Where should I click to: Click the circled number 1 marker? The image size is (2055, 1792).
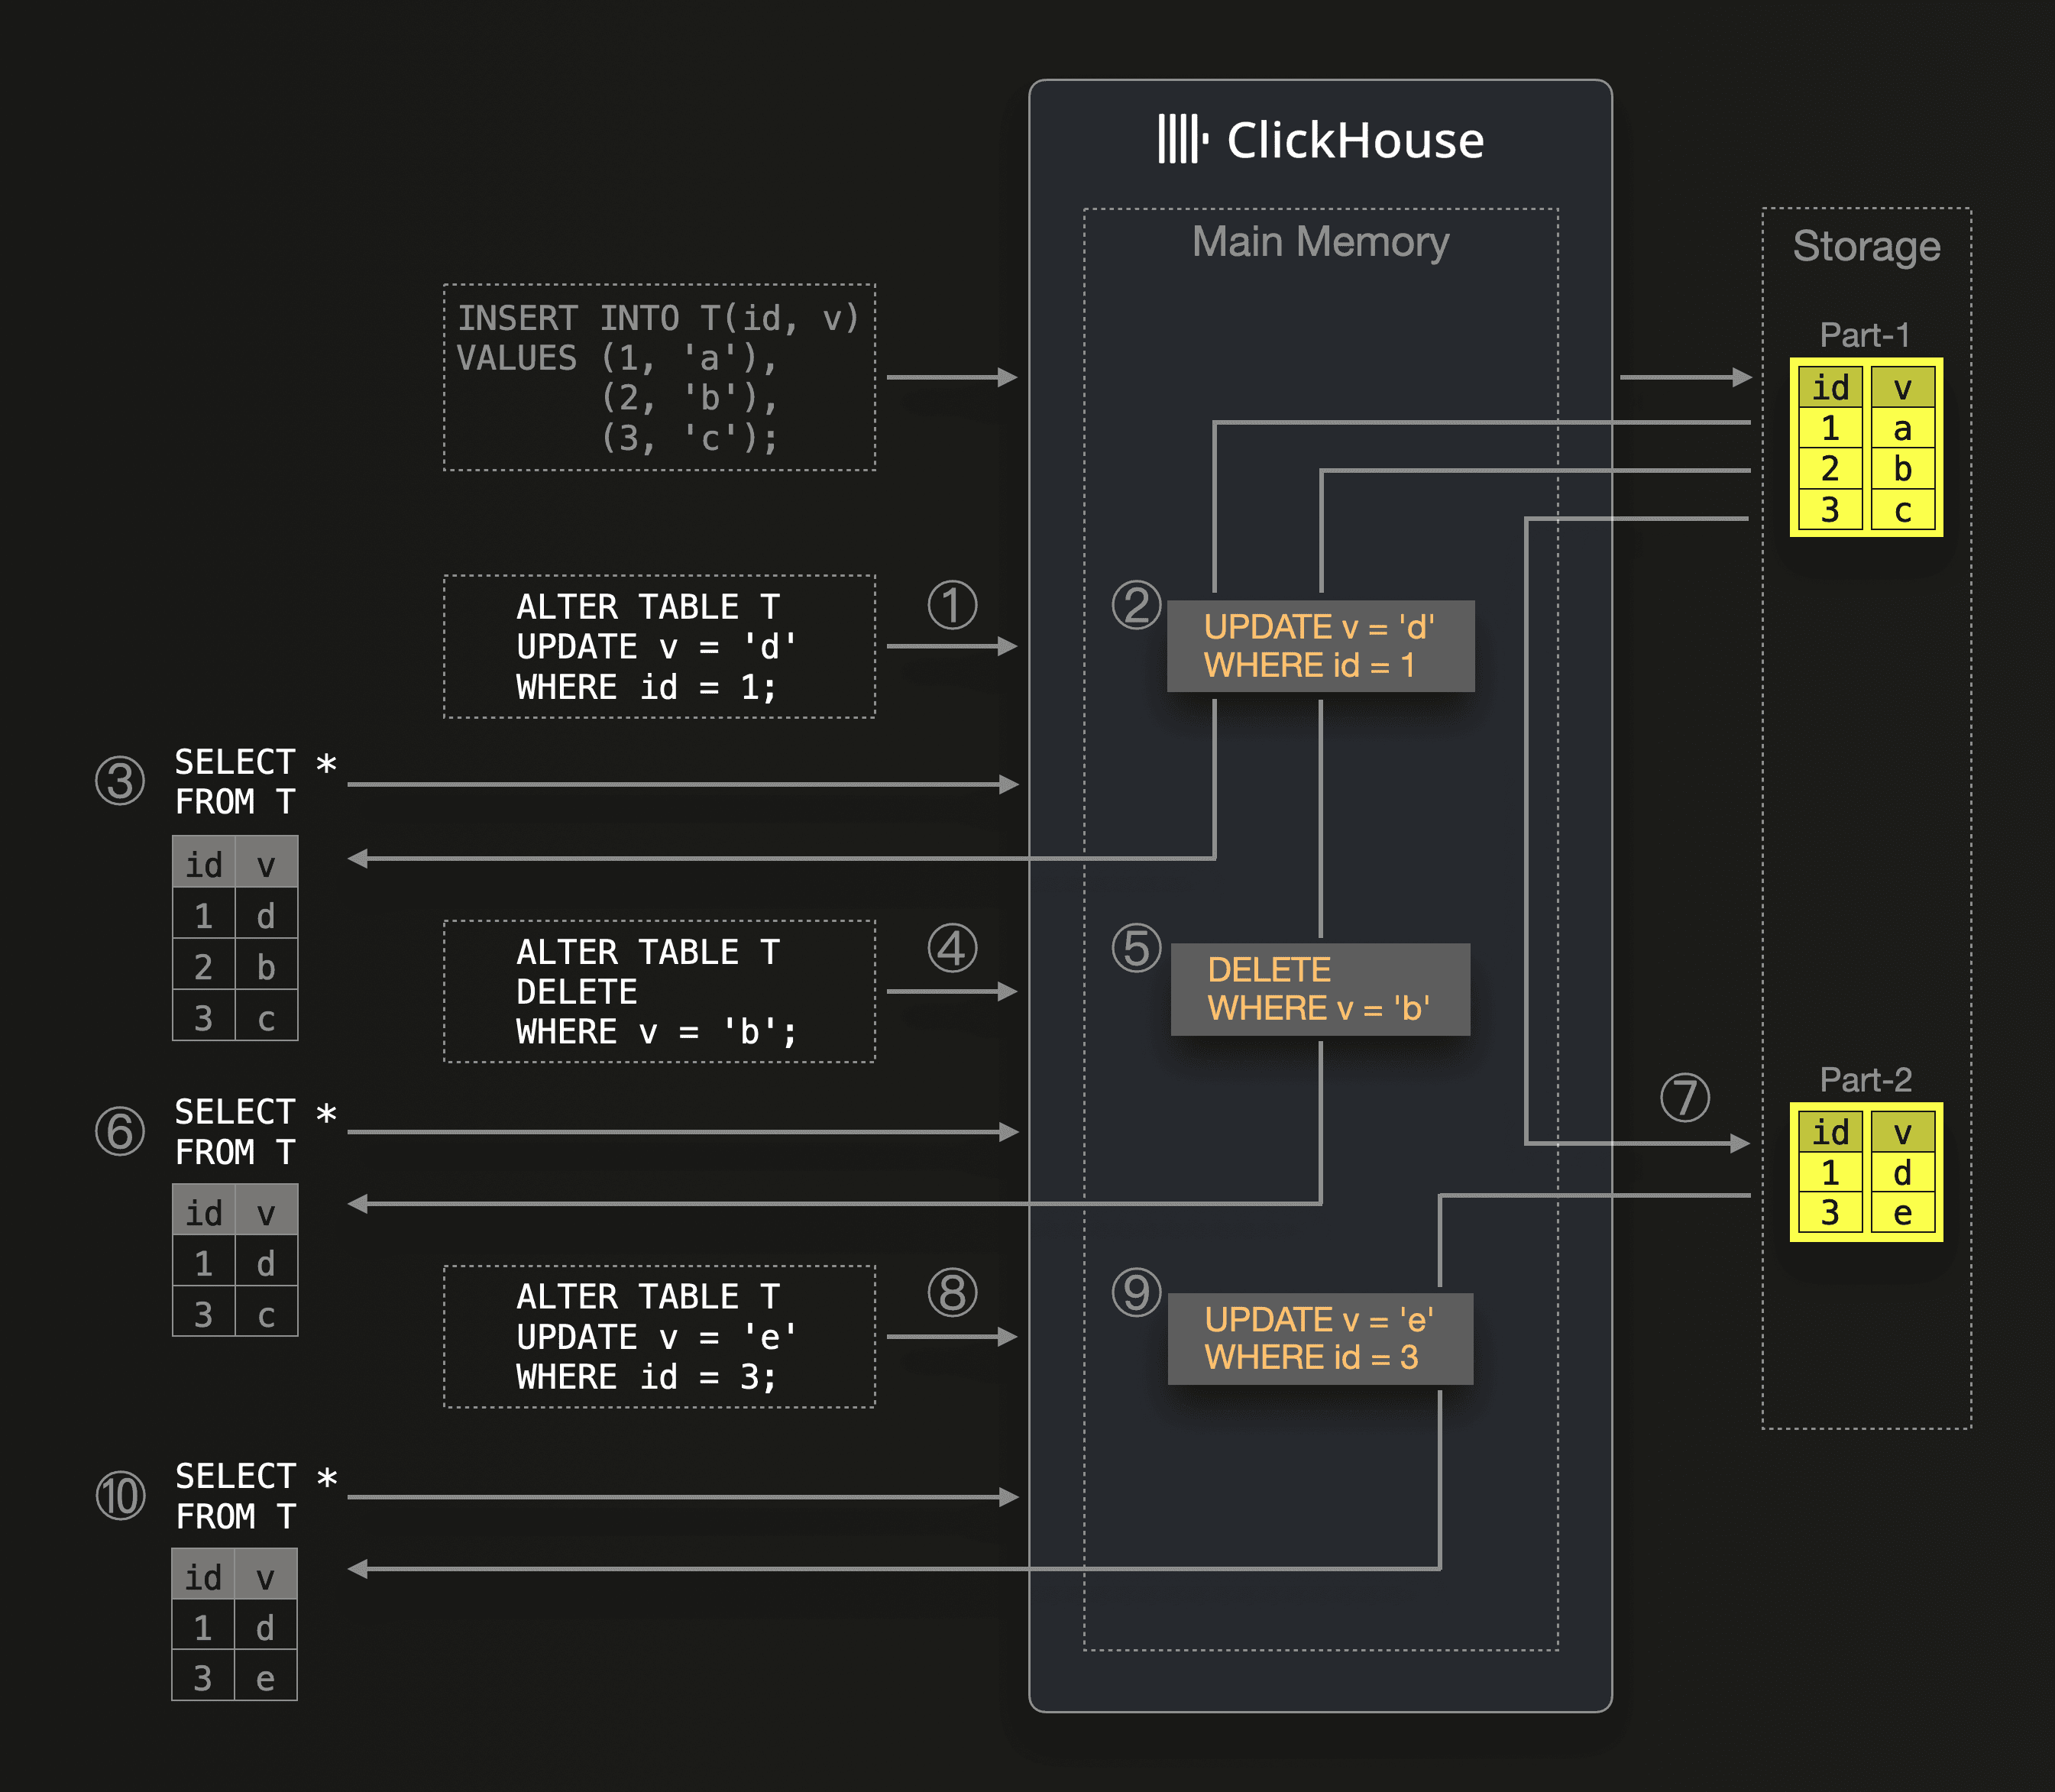tap(951, 605)
